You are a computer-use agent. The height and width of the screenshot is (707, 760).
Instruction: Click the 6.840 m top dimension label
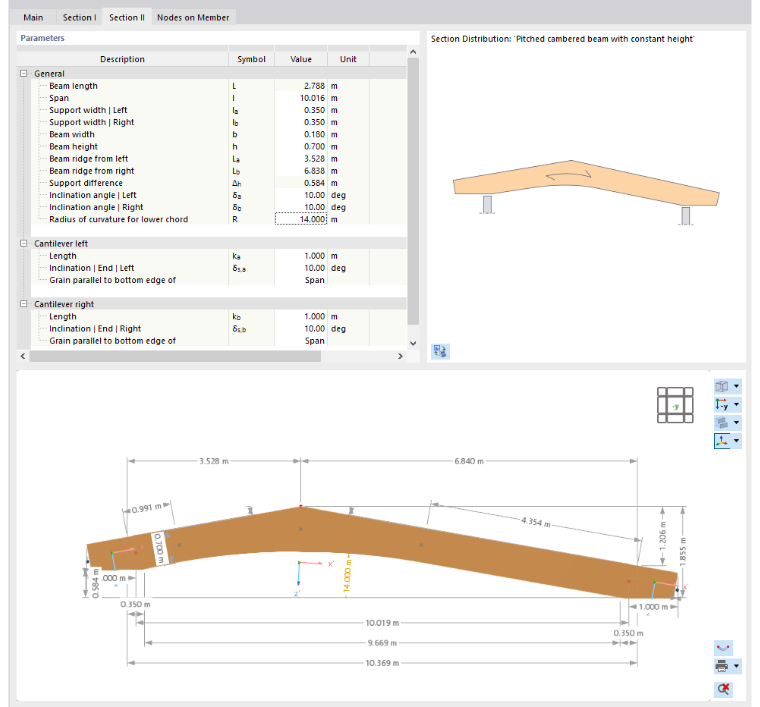[x=469, y=461]
